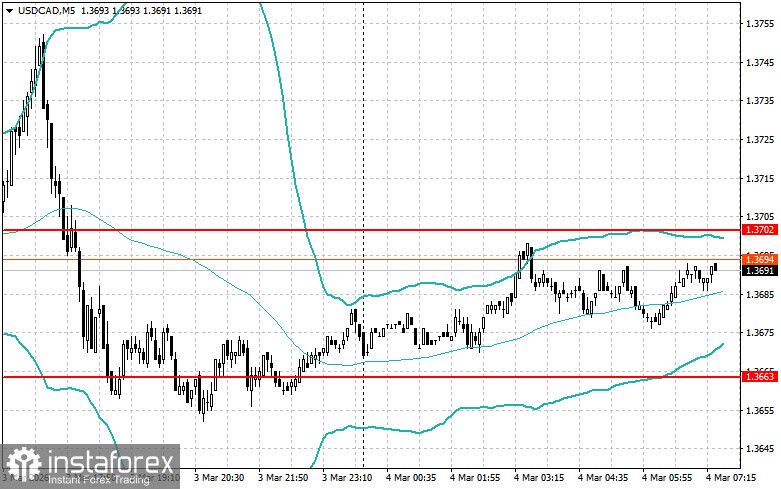The width and height of the screenshot is (781, 489).
Task: Click the 1.3715 price axis value
Action: 760,178
